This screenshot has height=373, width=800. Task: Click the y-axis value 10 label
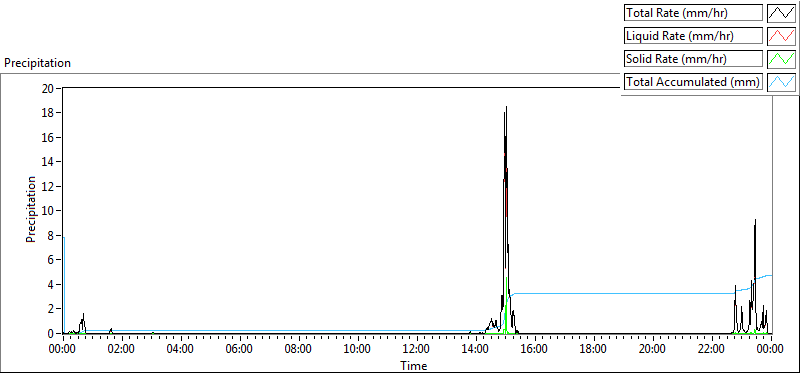click(x=47, y=211)
